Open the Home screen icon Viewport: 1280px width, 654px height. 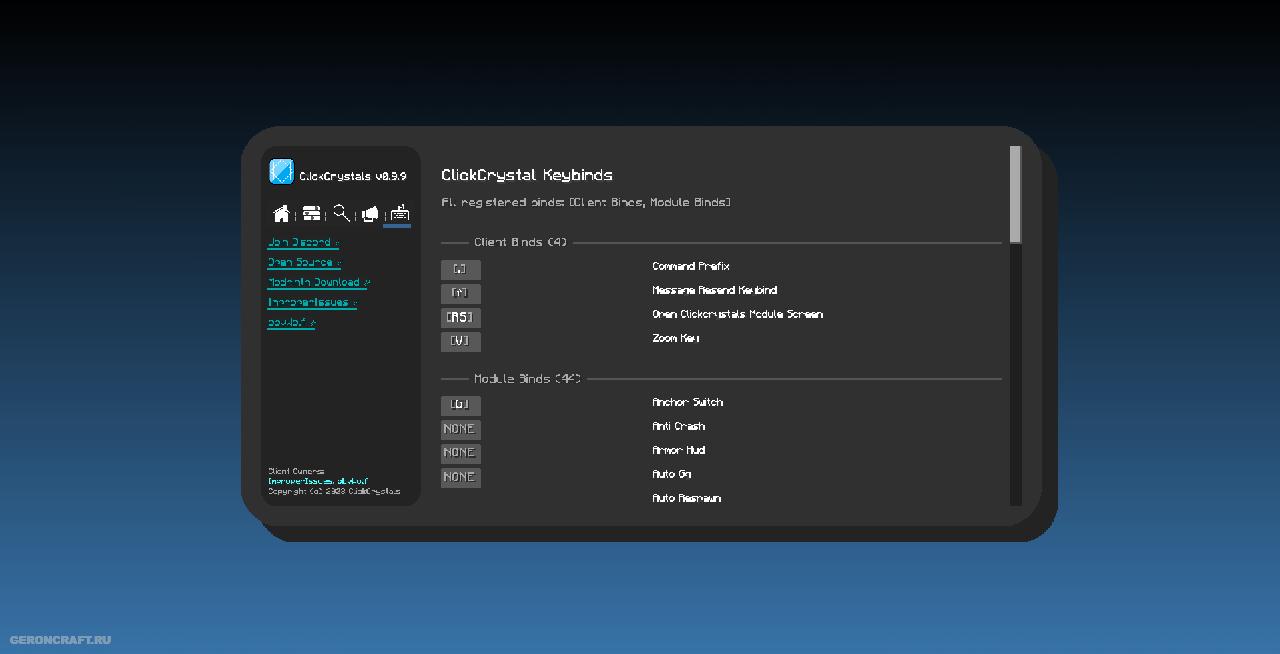point(282,214)
